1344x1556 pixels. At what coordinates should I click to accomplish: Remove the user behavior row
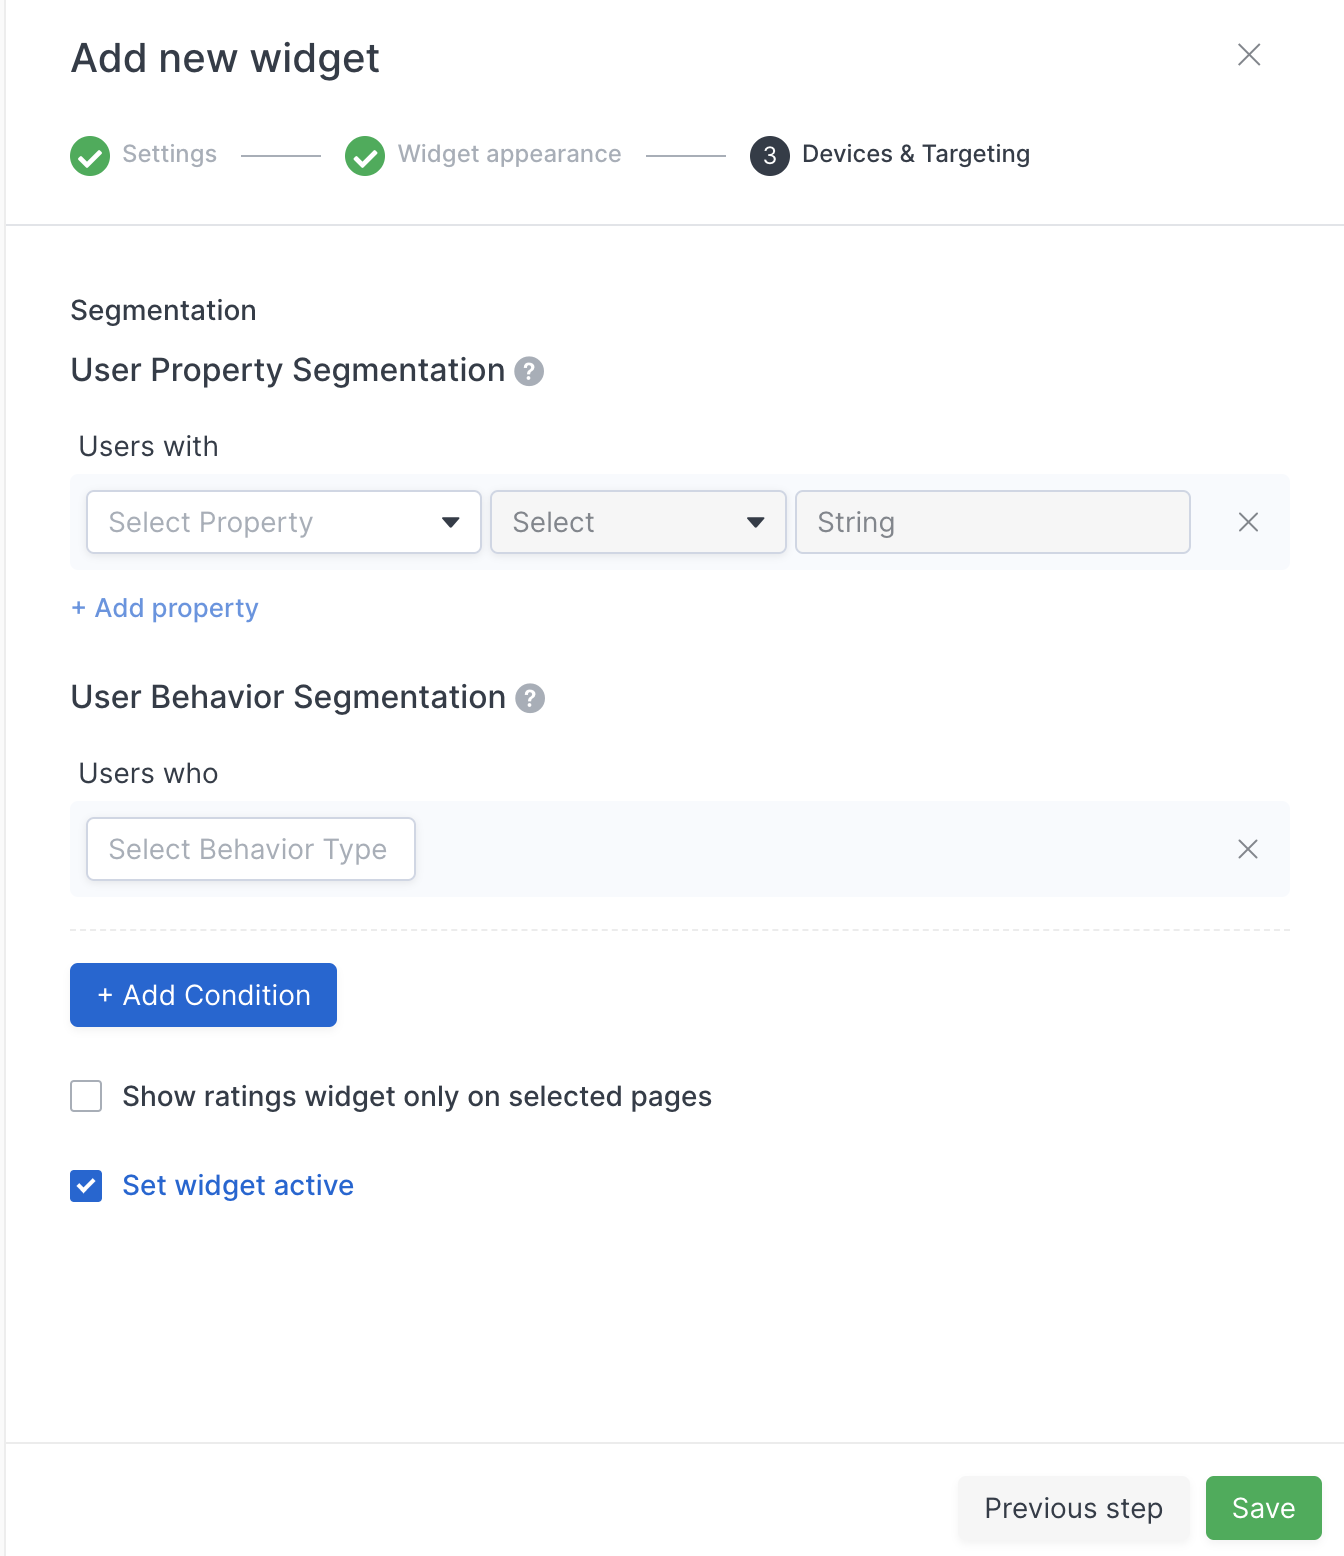coord(1248,849)
